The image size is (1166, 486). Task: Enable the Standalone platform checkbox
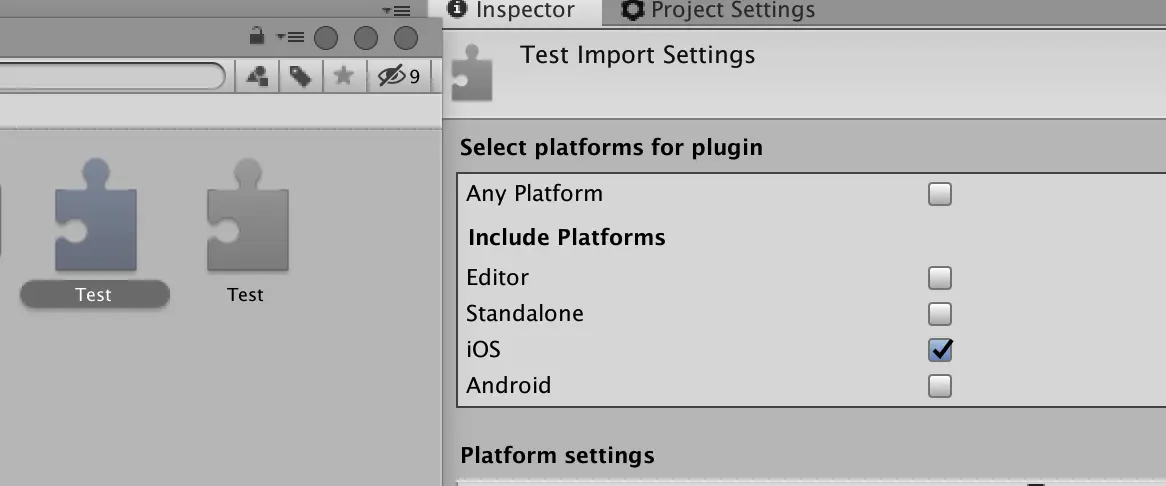coord(940,314)
